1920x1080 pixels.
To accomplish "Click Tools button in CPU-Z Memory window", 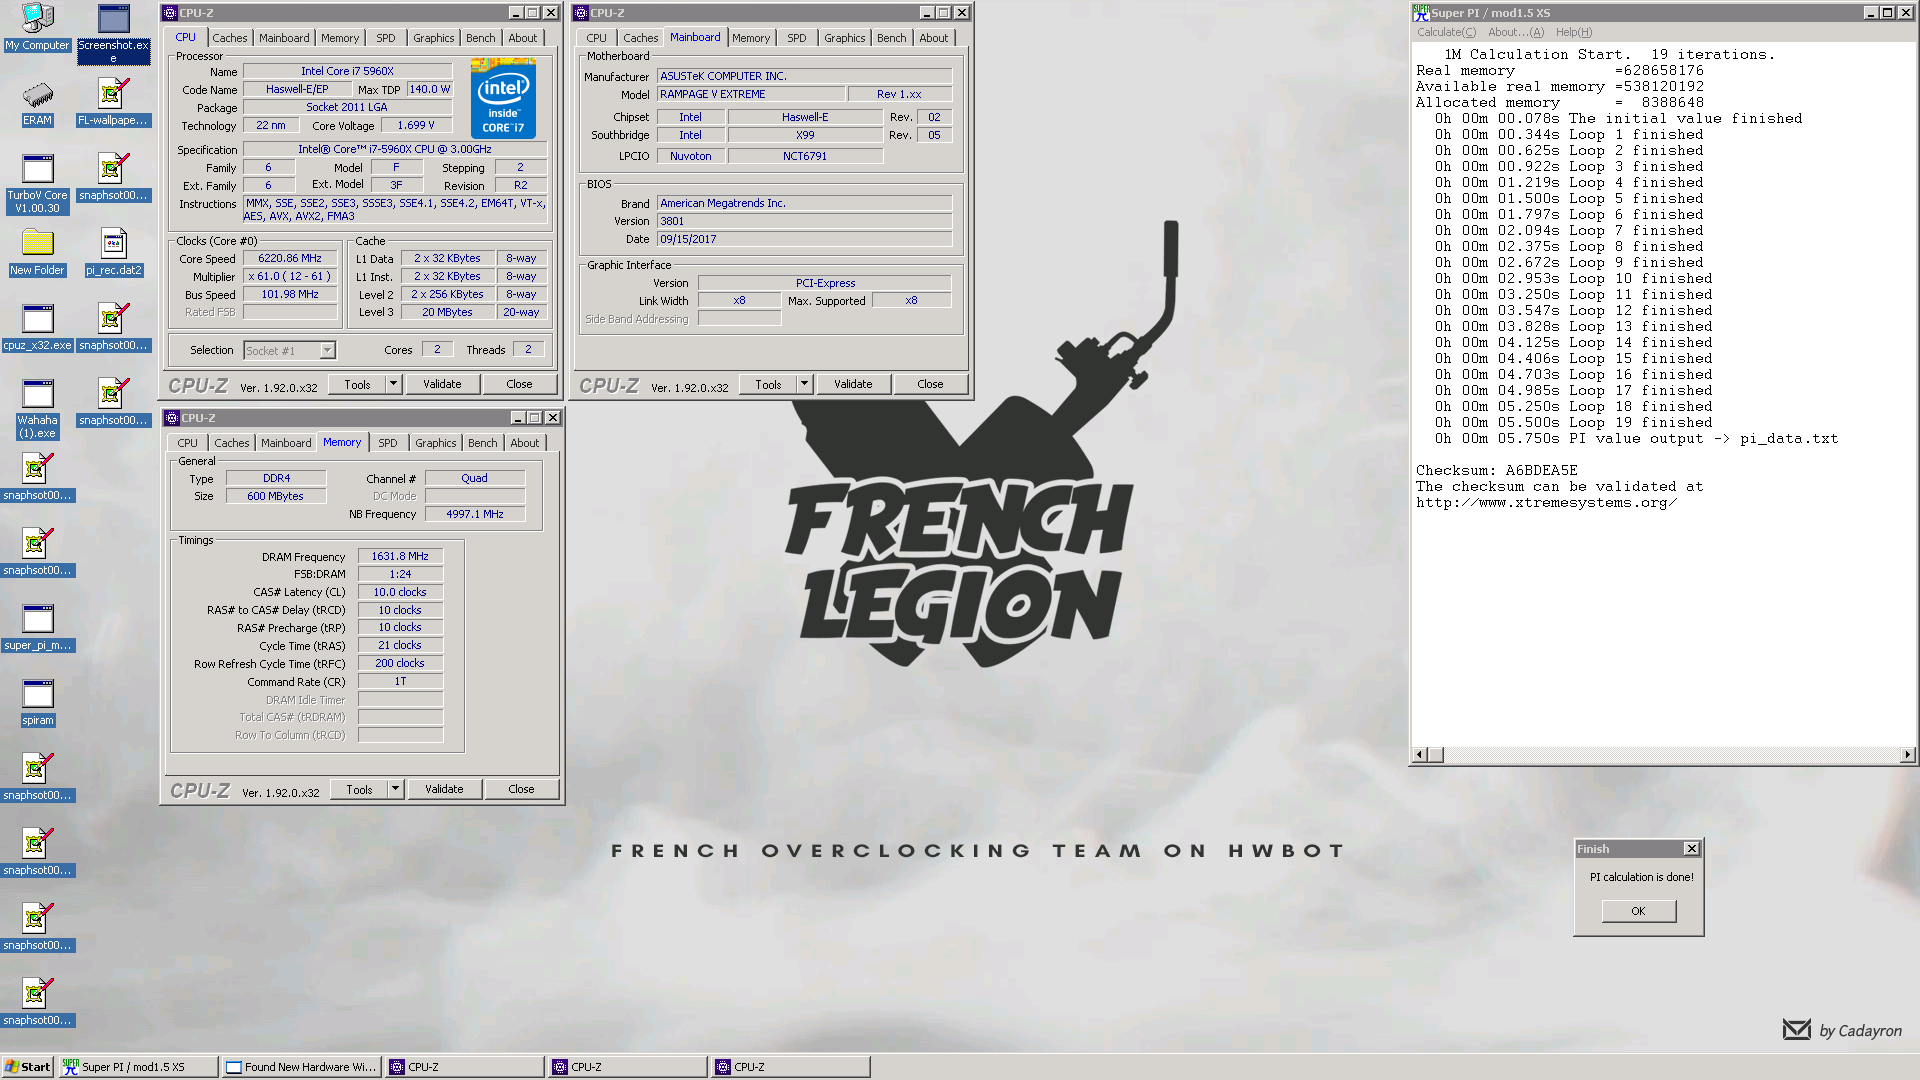I will (359, 789).
